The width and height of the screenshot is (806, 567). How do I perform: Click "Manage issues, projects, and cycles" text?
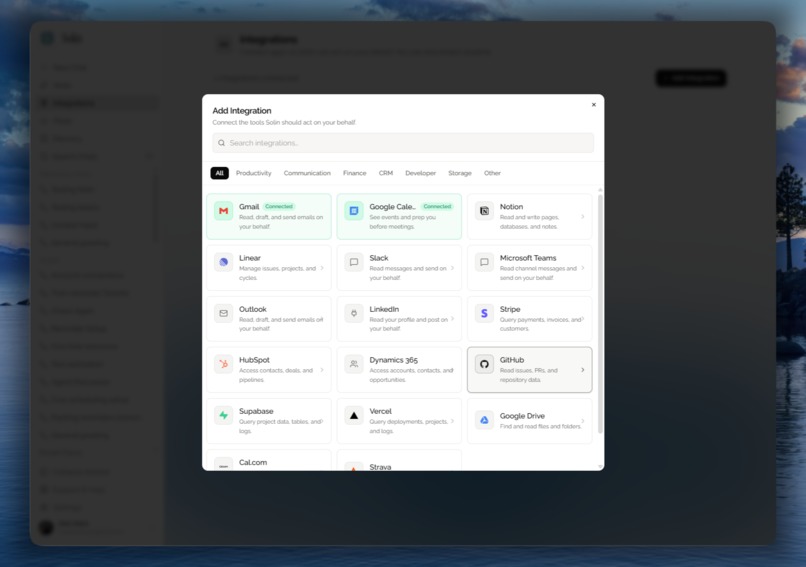pyautogui.click(x=278, y=273)
